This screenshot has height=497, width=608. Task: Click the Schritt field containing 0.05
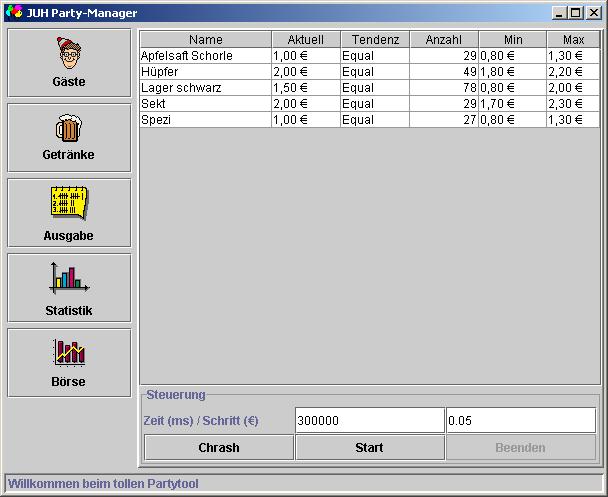coord(521,420)
